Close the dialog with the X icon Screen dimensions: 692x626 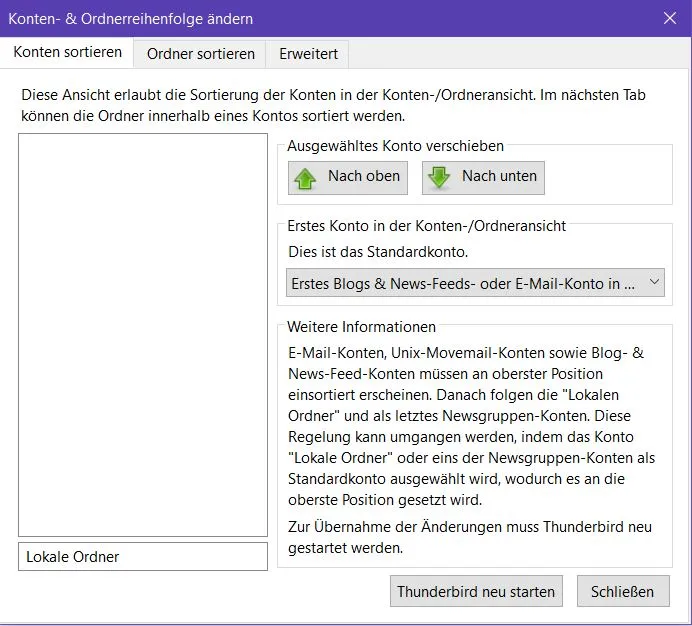670,18
